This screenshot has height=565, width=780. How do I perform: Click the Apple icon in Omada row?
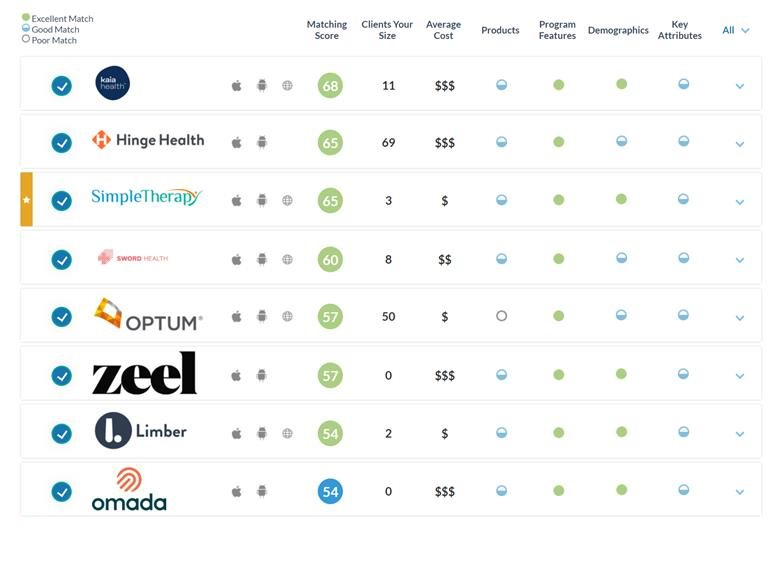(237, 492)
